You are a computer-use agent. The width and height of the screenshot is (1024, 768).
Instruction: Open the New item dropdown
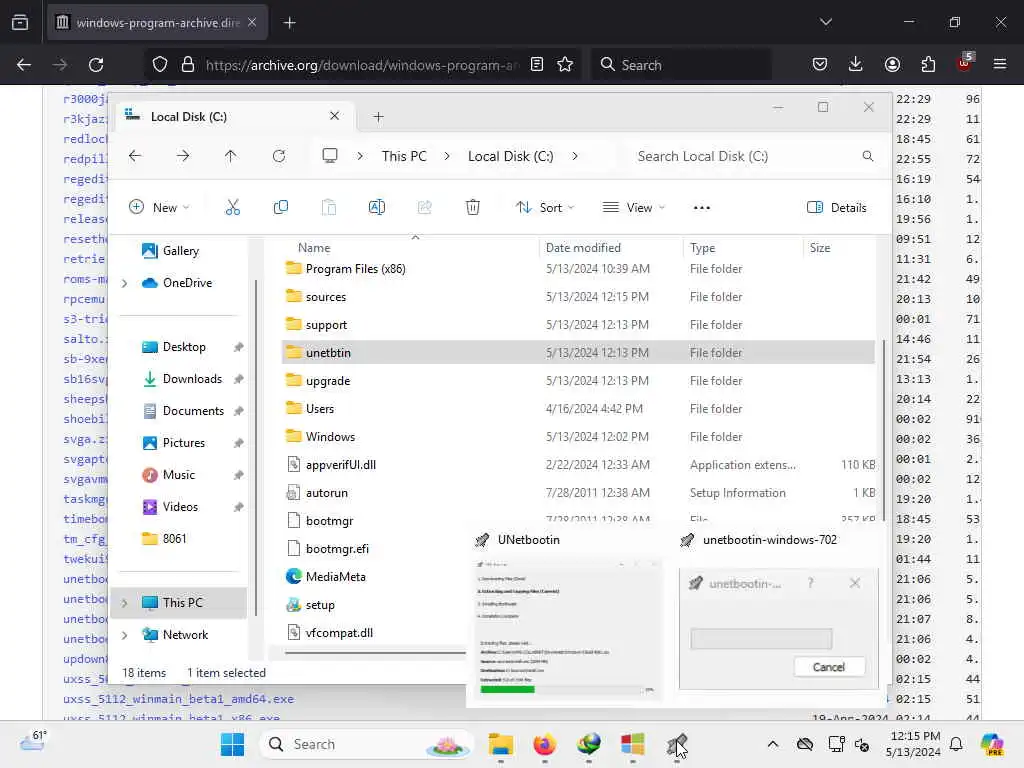coord(159,208)
